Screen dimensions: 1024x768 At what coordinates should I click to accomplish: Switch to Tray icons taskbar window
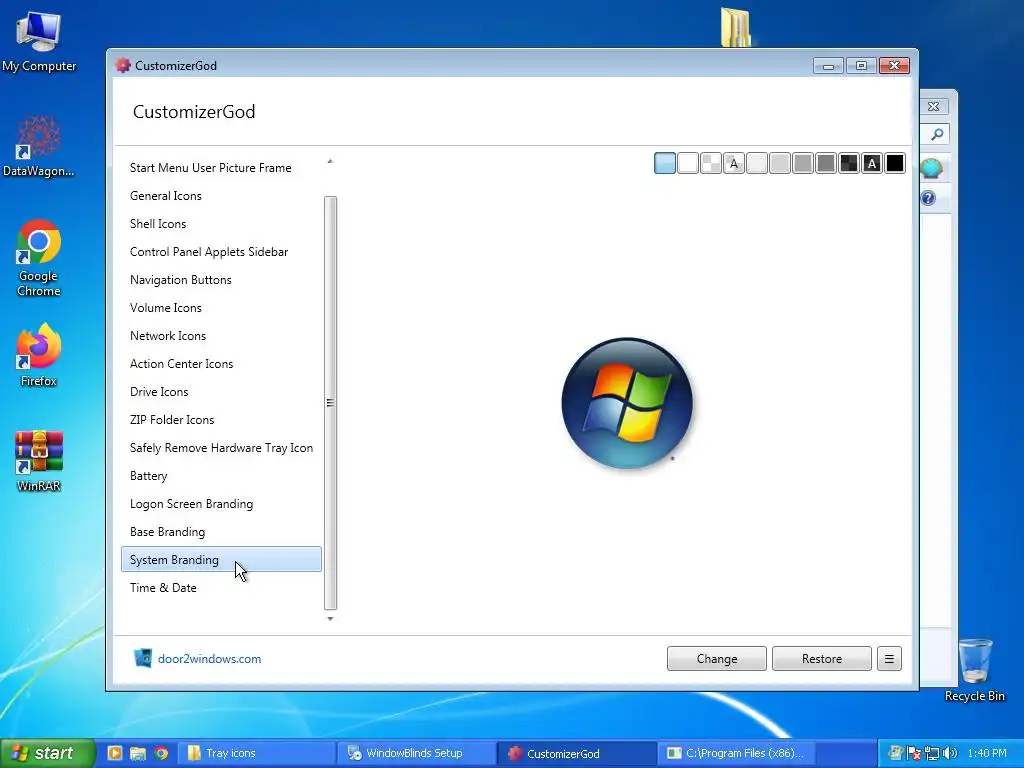tap(257, 753)
